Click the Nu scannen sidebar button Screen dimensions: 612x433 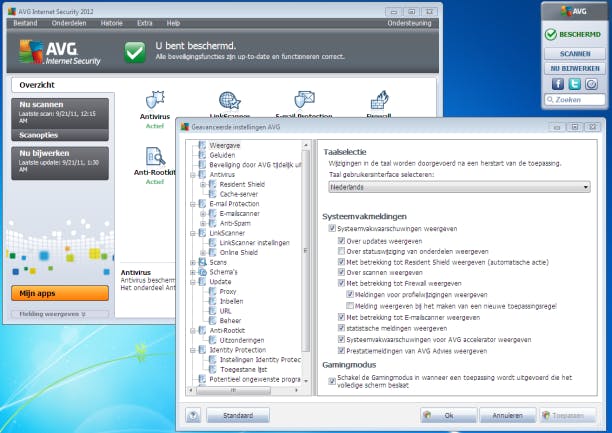60,114
